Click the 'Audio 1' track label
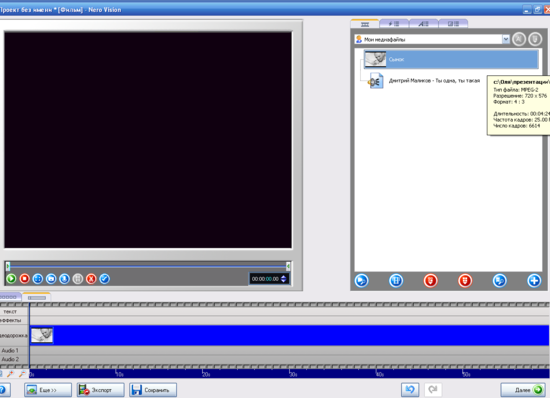Viewport: 550px width, 398px height. (x=10, y=350)
